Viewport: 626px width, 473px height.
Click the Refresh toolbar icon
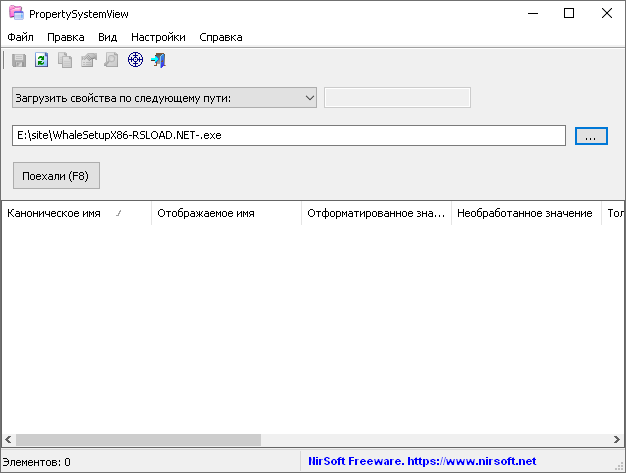[42, 60]
